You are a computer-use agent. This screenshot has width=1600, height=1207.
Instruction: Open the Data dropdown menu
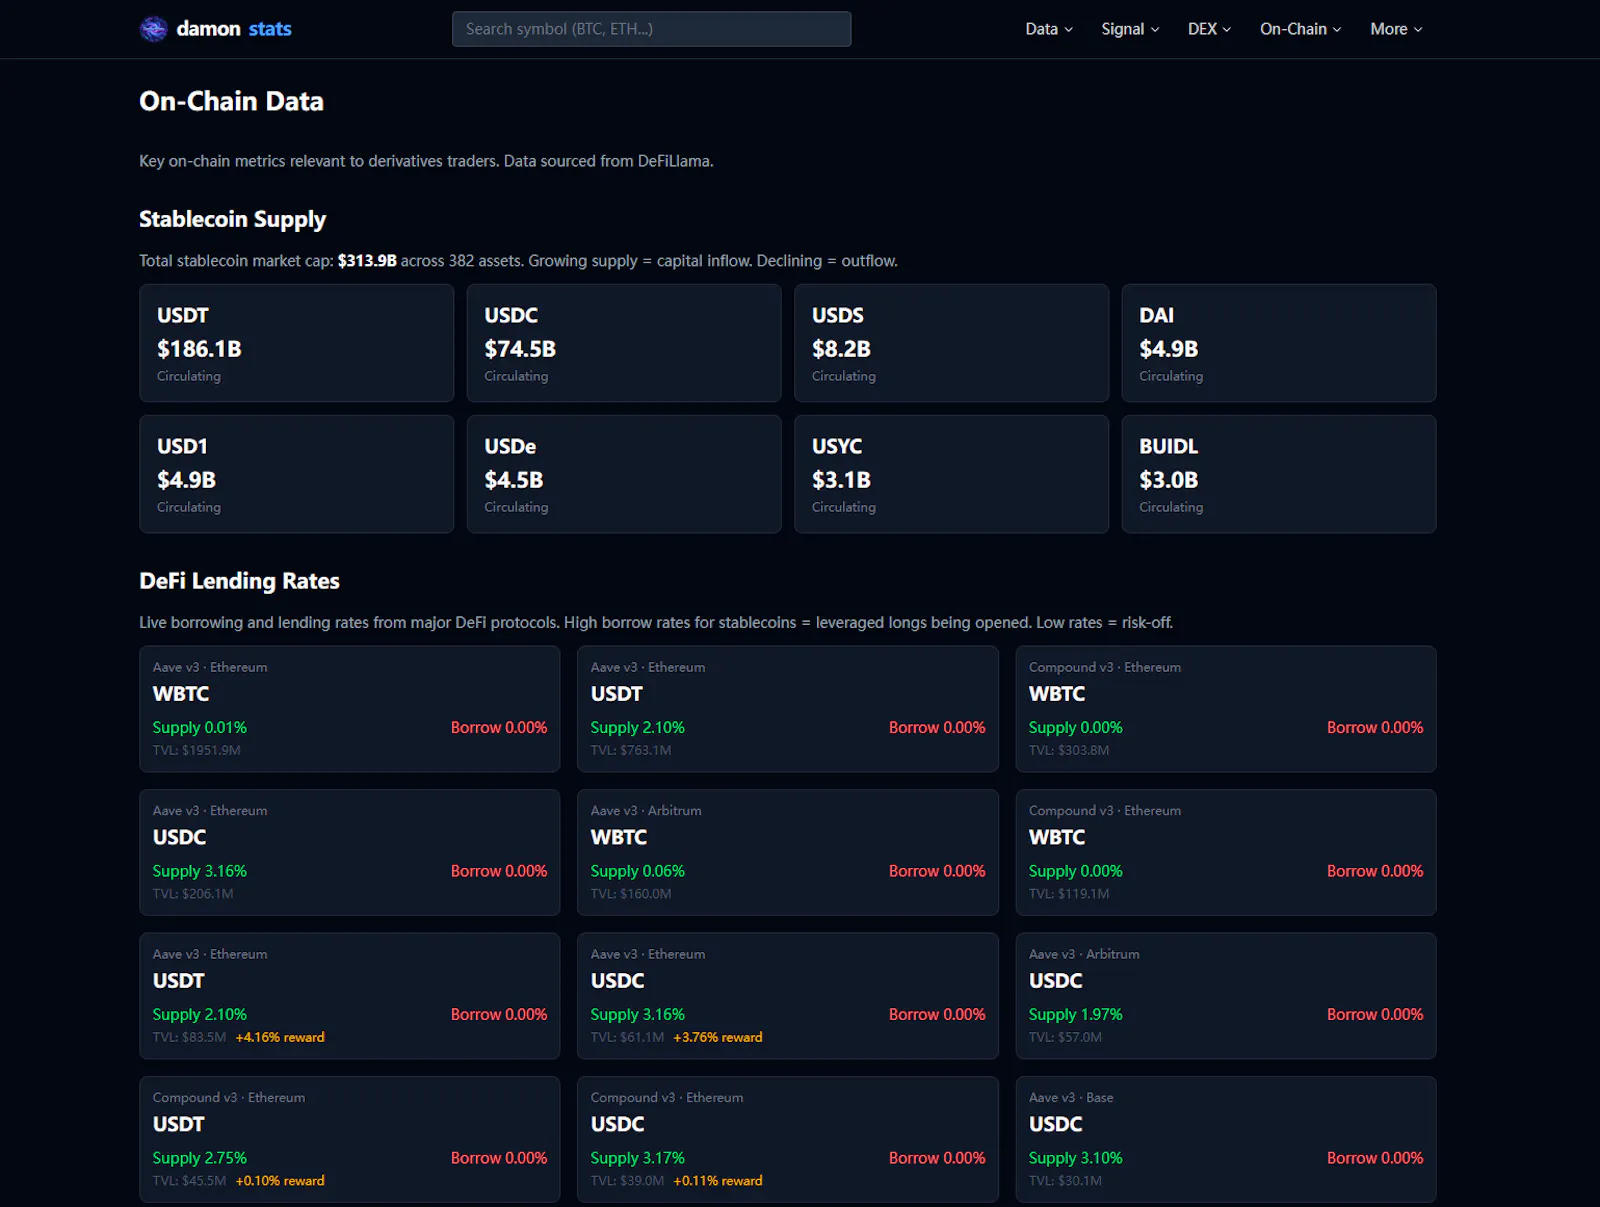tap(1049, 29)
